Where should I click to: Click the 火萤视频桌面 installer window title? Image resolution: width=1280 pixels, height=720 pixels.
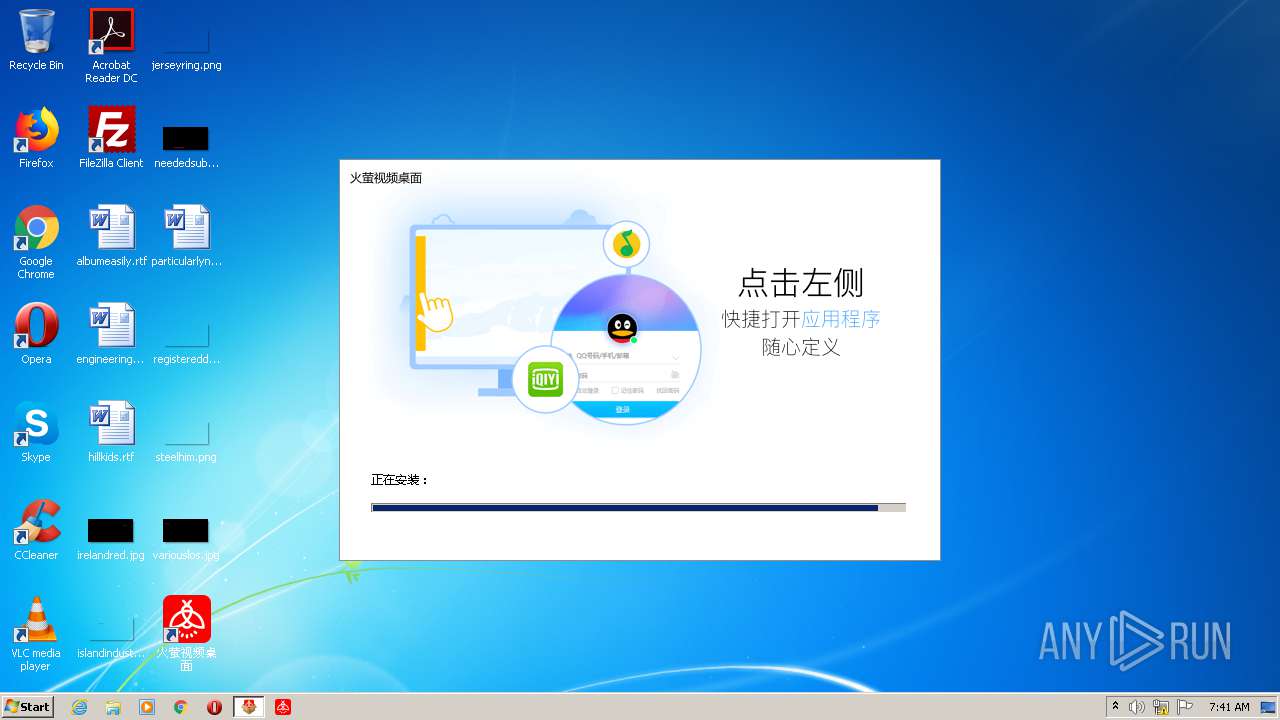point(386,178)
